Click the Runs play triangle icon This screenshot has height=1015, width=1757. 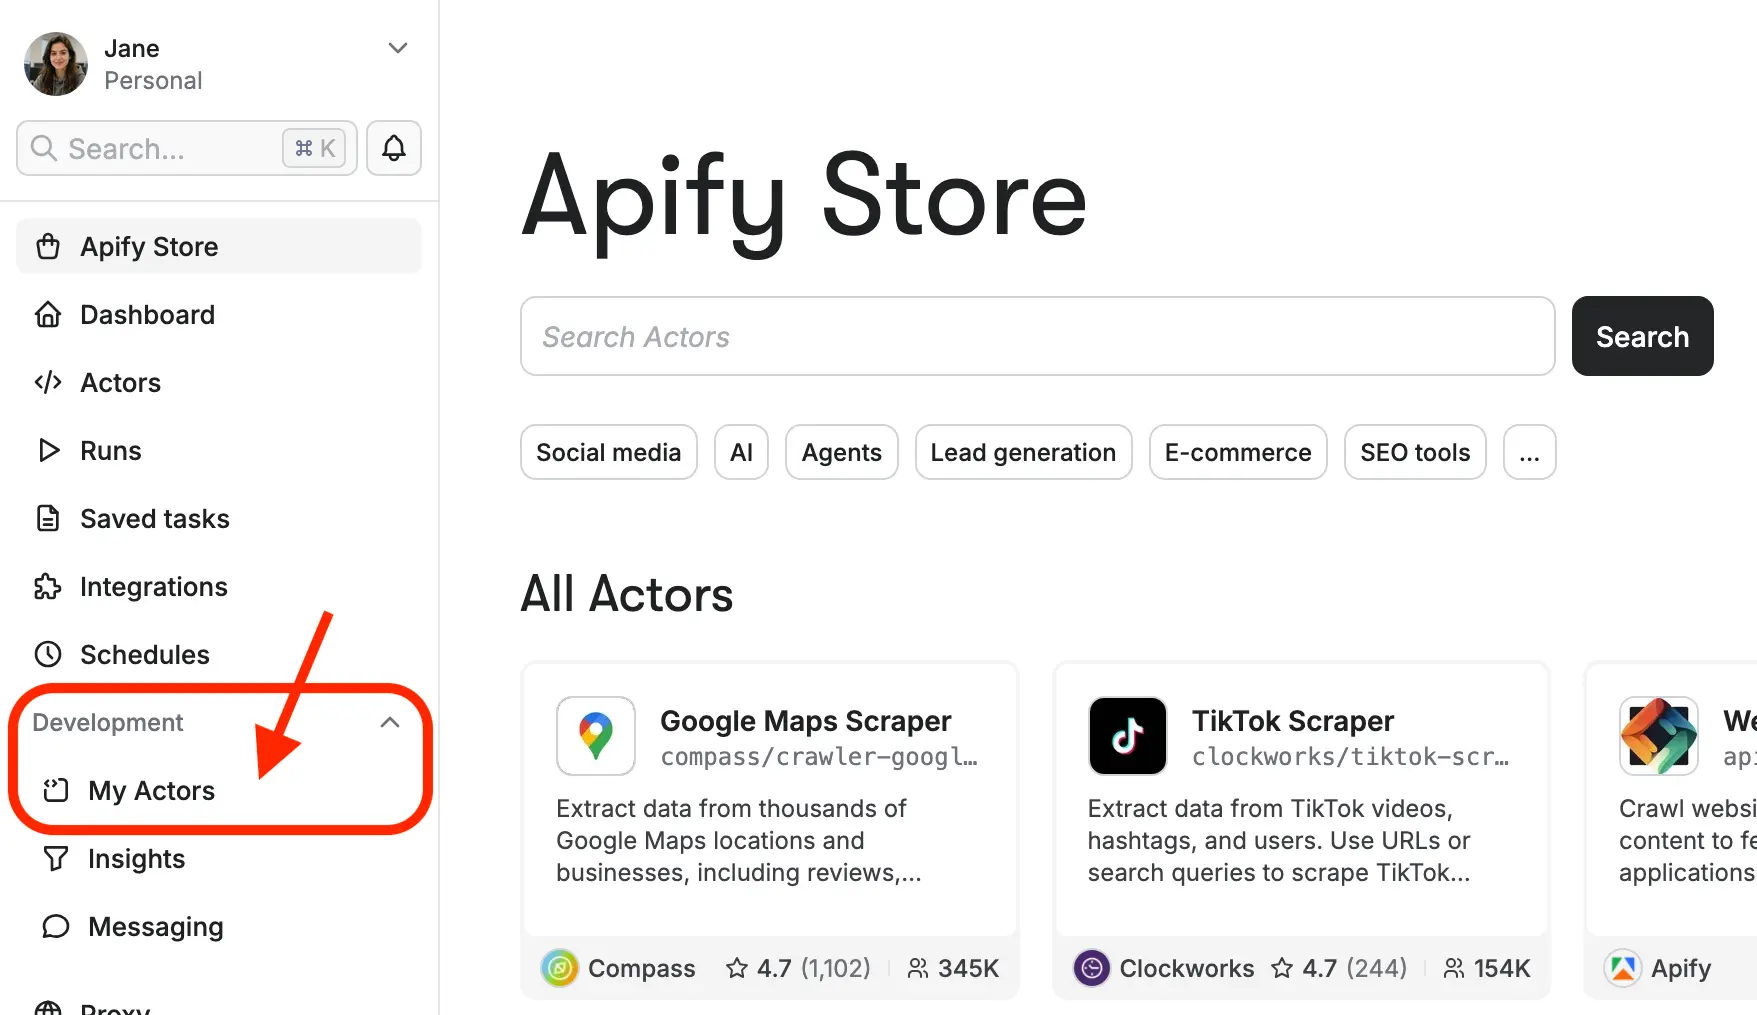point(48,450)
